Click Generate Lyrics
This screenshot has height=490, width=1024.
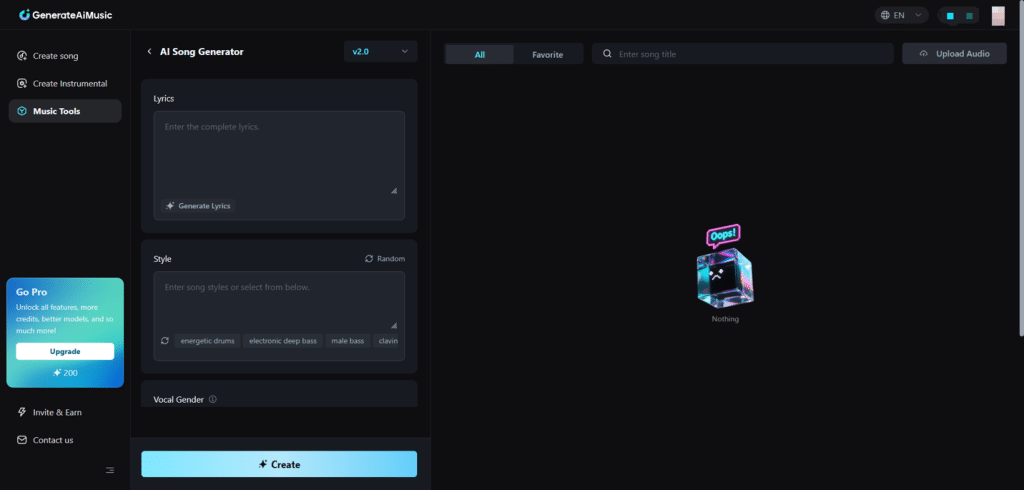point(198,206)
